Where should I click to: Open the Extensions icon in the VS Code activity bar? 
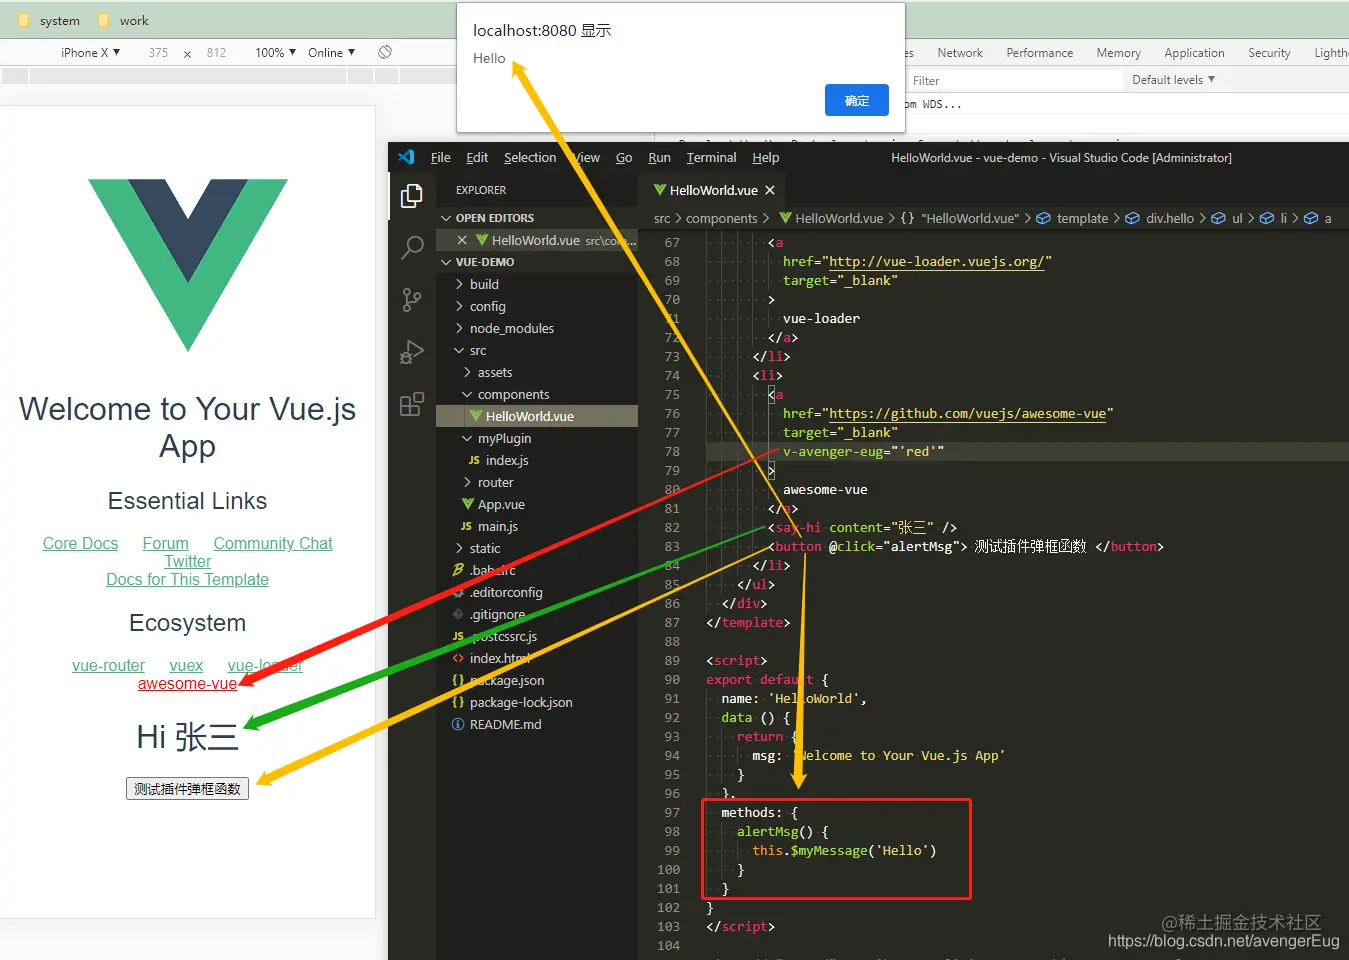pyautogui.click(x=412, y=404)
